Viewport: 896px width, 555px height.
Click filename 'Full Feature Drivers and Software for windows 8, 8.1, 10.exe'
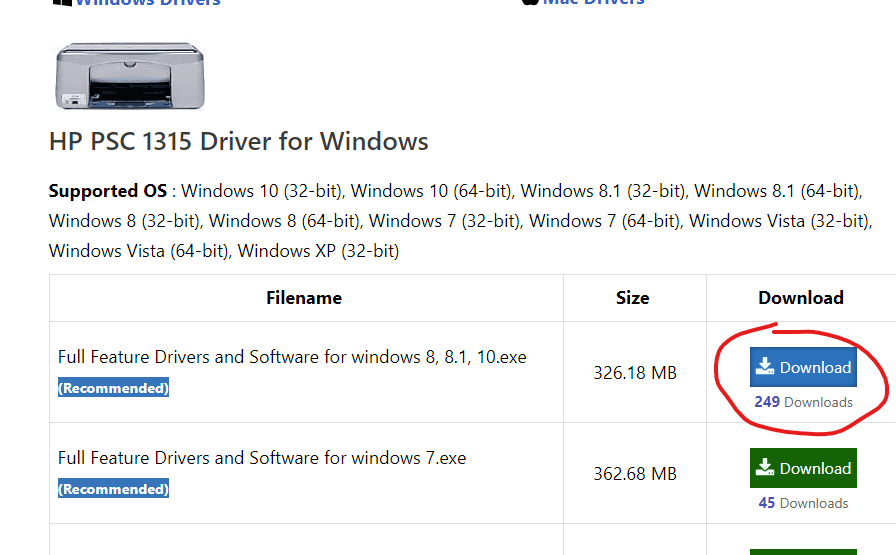(x=292, y=357)
